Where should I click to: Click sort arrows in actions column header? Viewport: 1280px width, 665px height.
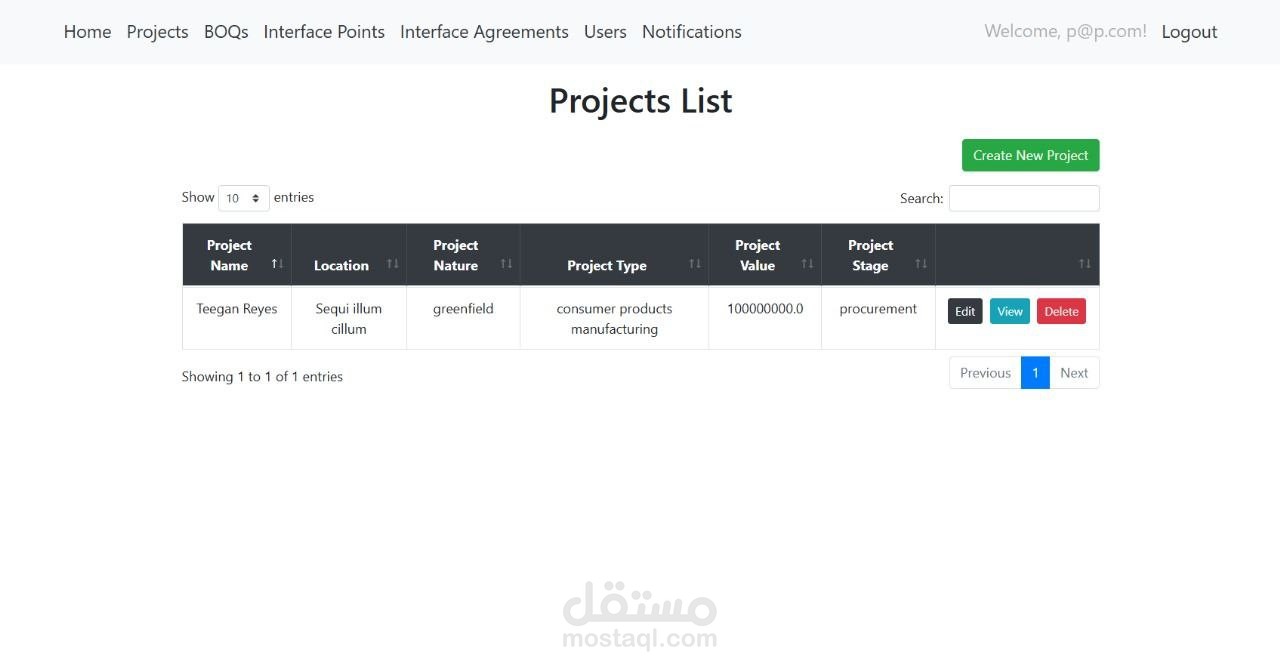1085,264
